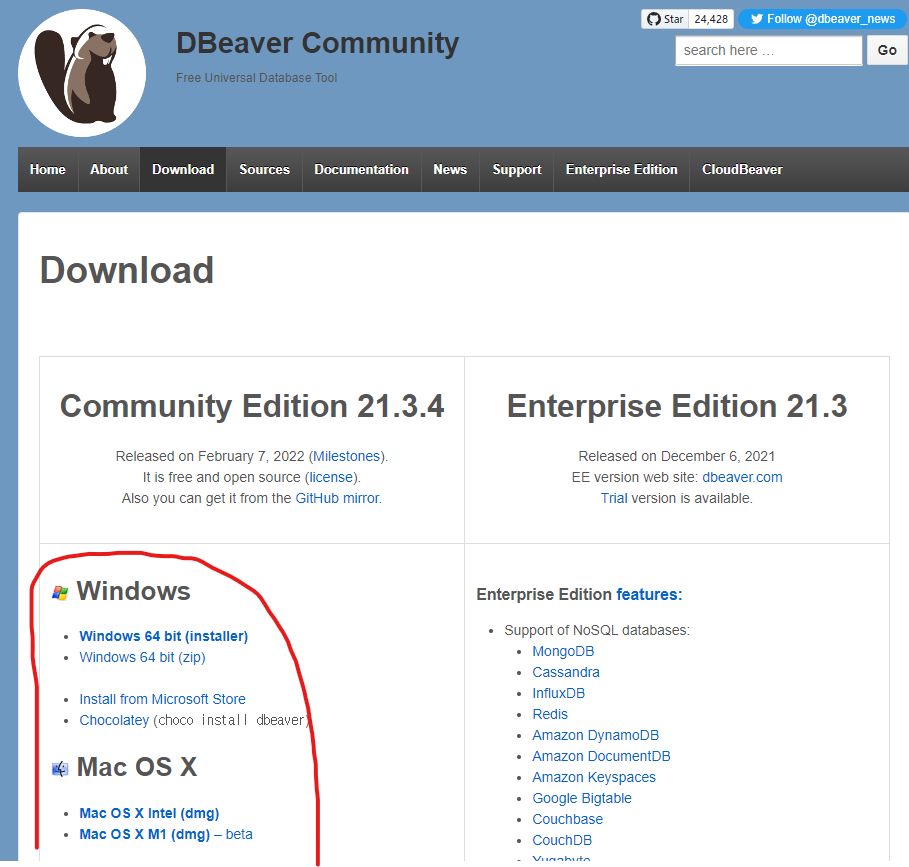The width and height of the screenshot is (909, 867).
Task: Click the 'Community Edition 21.3.4' heading
Action: point(252,406)
